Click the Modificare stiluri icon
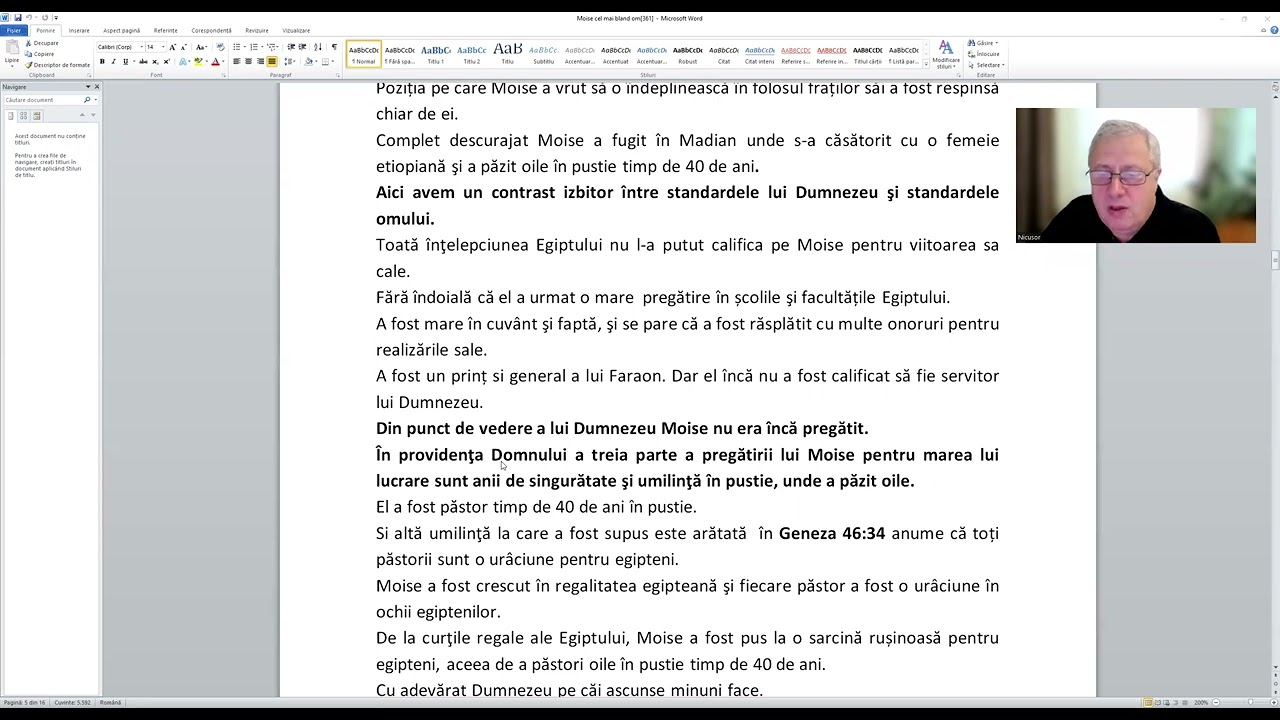Viewport: 1280px width, 720px height. pos(945,54)
